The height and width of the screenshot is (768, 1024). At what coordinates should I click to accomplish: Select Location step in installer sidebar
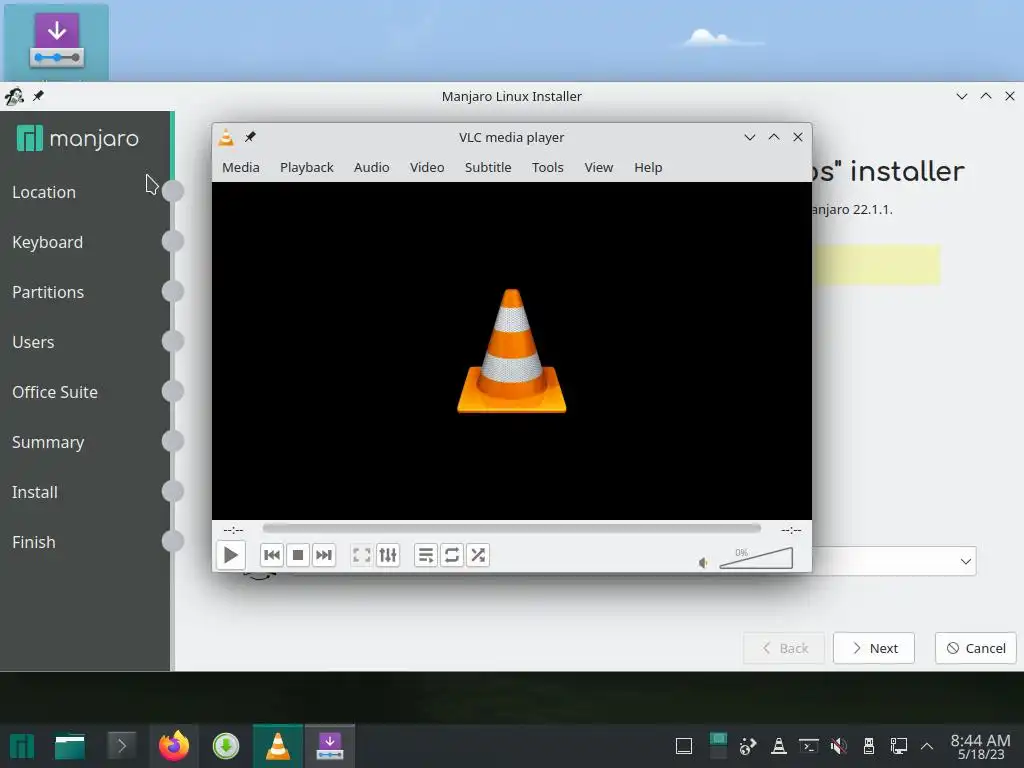click(44, 192)
